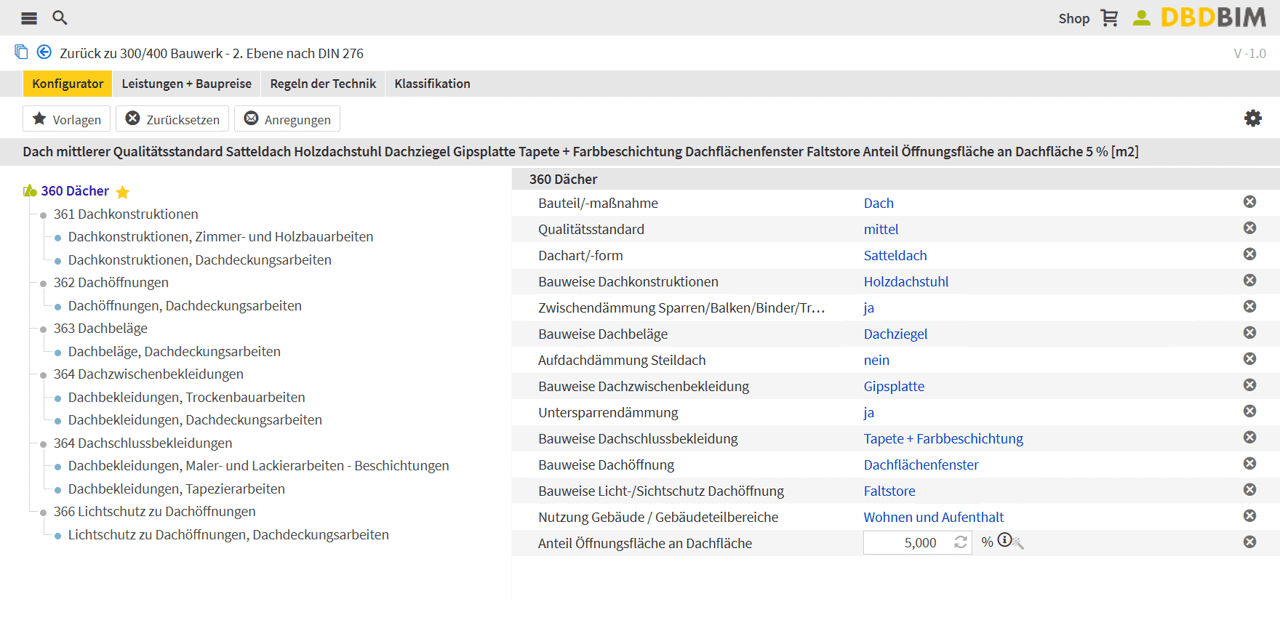Image resolution: width=1280 pixels, height=623 pixels.
Task: Remove the Bauteil/-maßnahme value
Action: (1250, 202)
